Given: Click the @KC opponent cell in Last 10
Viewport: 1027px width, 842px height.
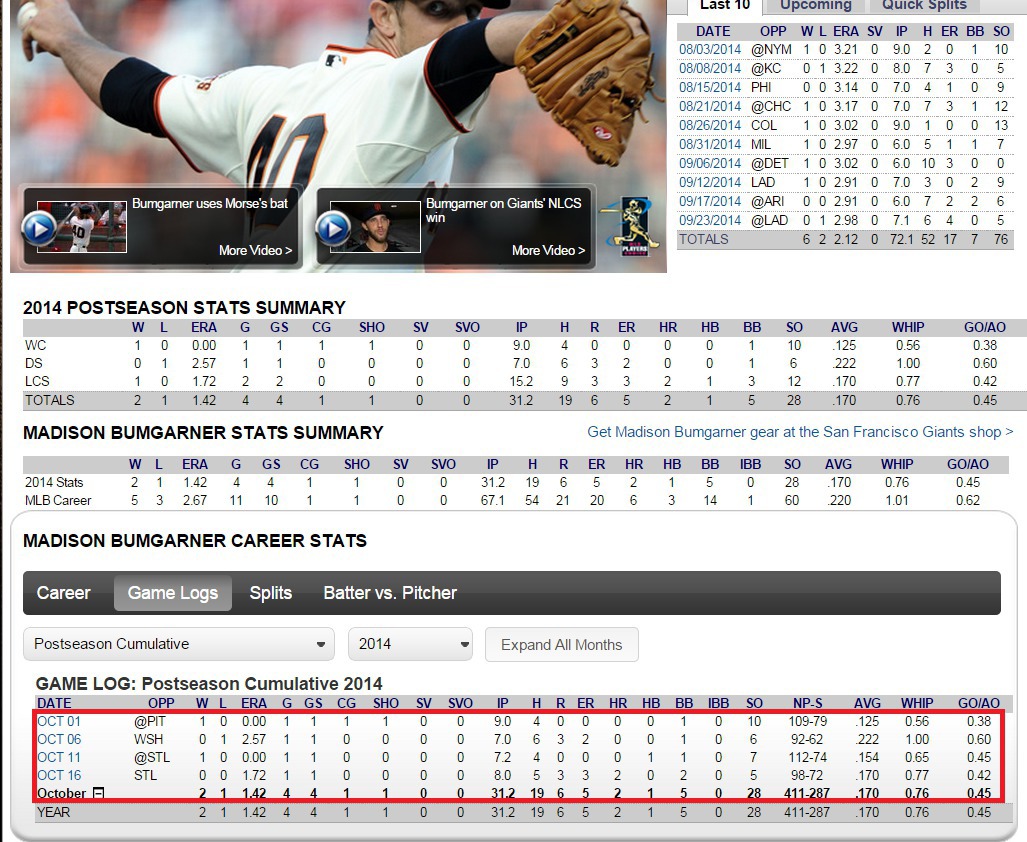Looking at the screenshot, I should 766,69.
